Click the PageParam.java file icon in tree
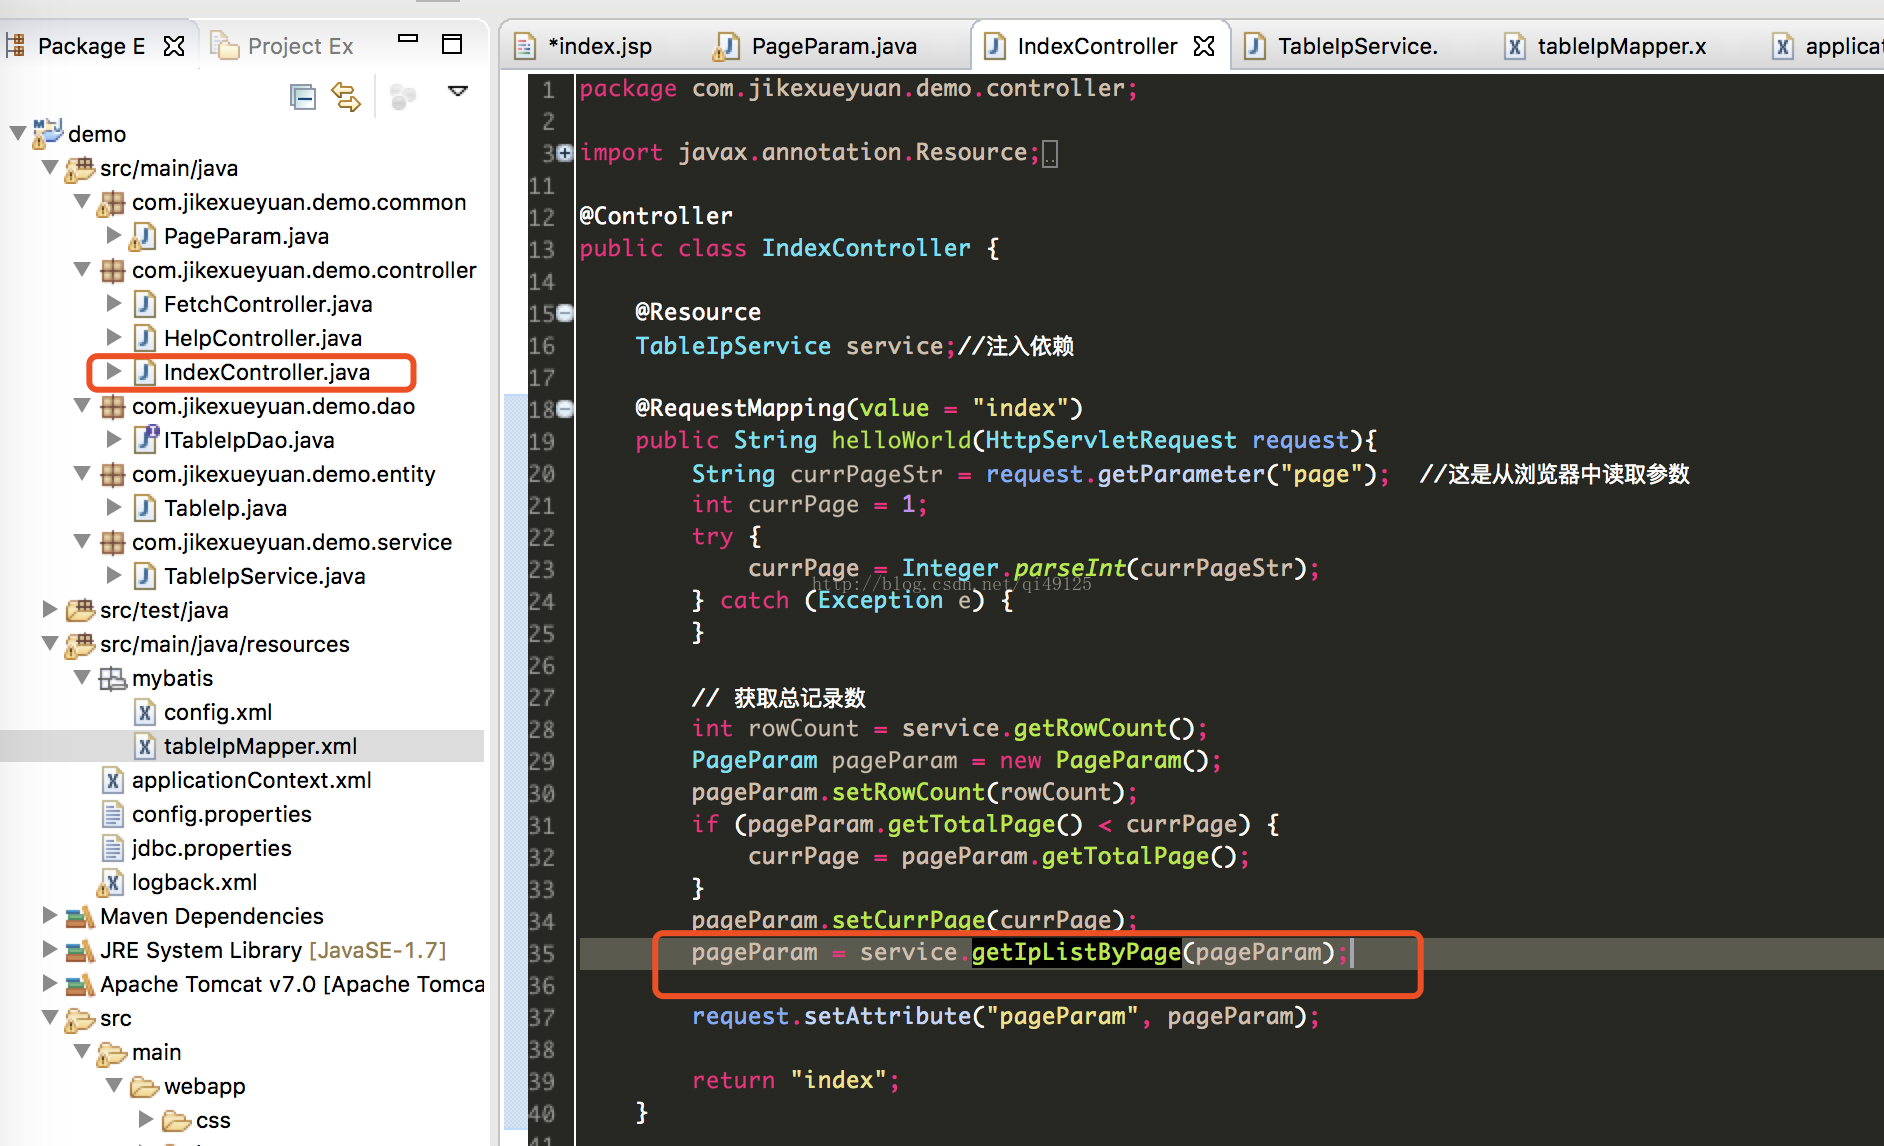 pos(145,236)
